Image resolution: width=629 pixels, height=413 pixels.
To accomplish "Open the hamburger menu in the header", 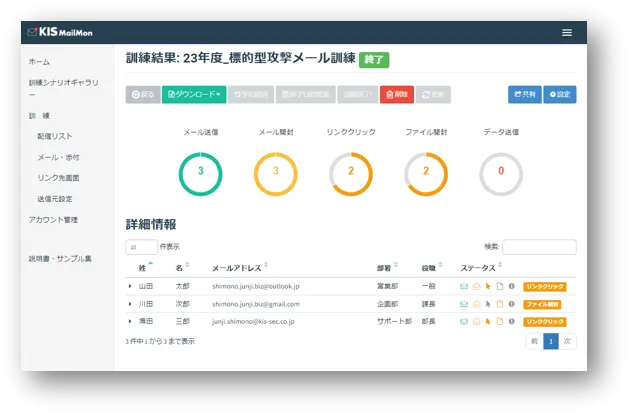I will pyautogui.click(x=566, y=32).
